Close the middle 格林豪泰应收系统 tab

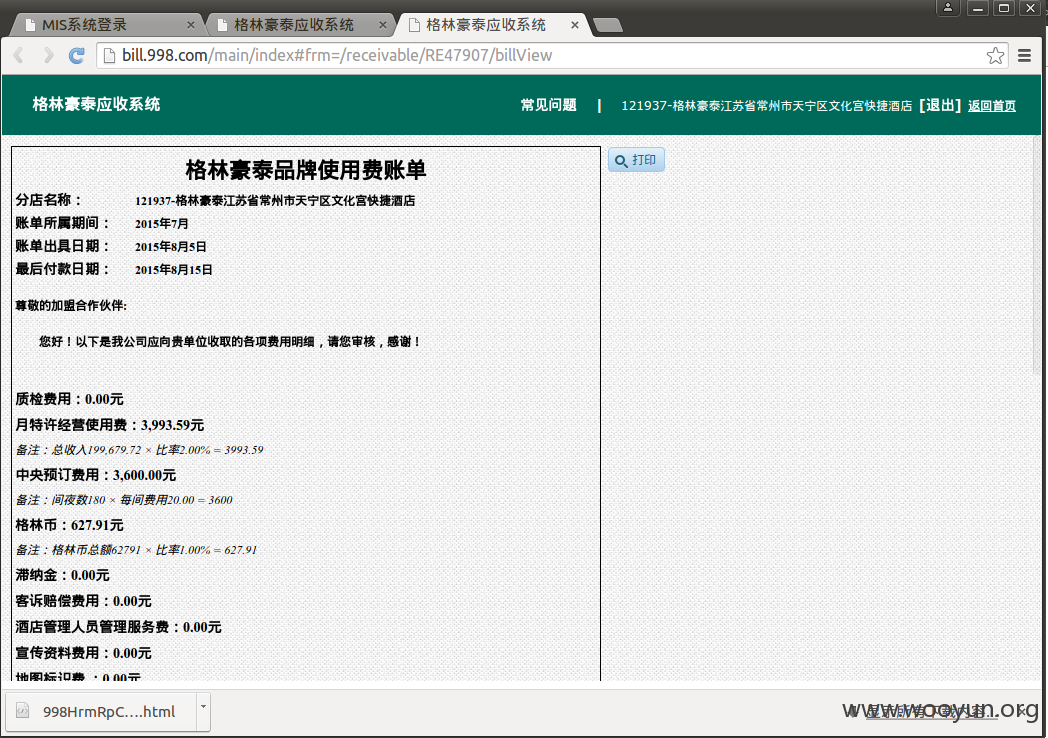[x=382, y=25]
